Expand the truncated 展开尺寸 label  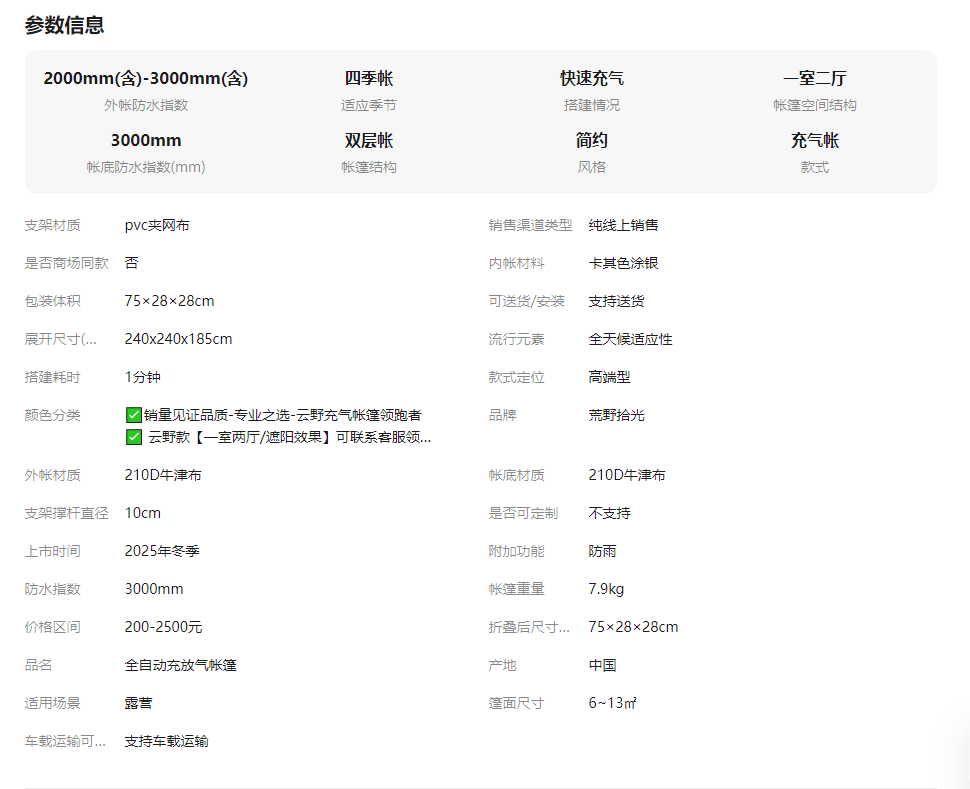(x=61, y=339)
